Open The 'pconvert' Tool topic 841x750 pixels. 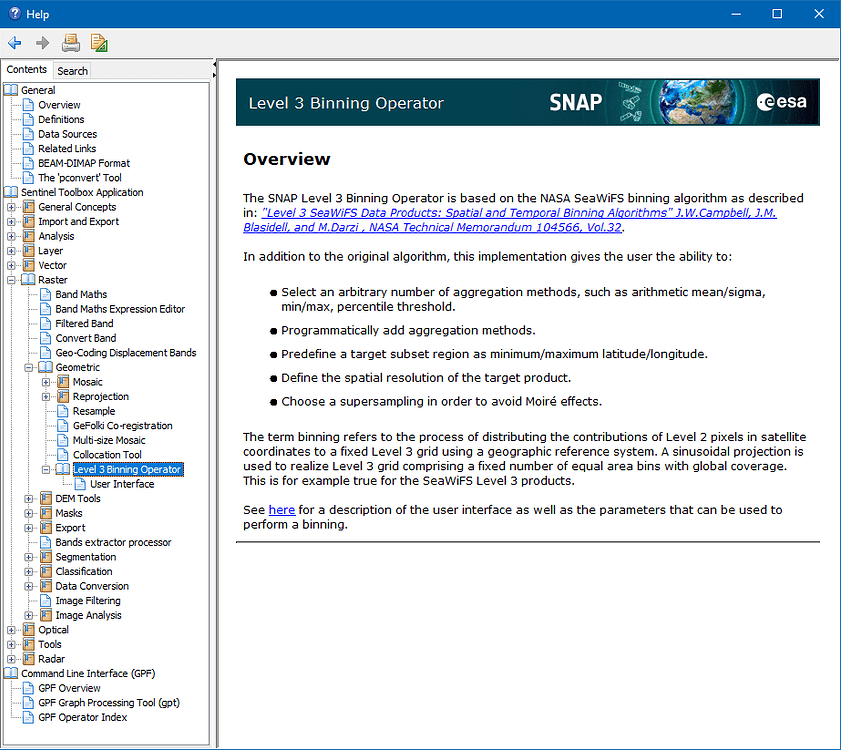80,178
